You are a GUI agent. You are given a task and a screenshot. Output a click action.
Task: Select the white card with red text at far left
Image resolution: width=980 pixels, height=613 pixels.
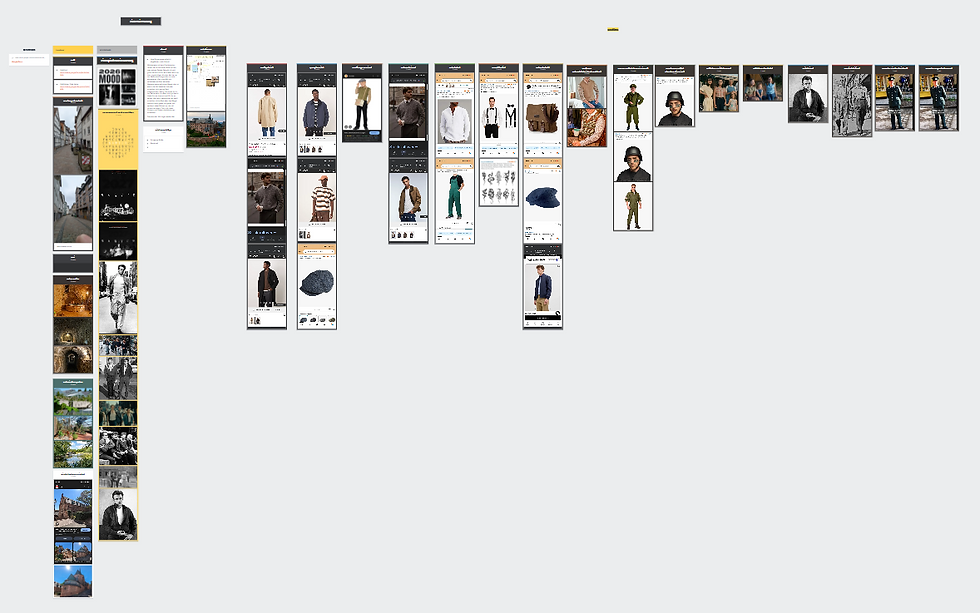pos(29,60)
